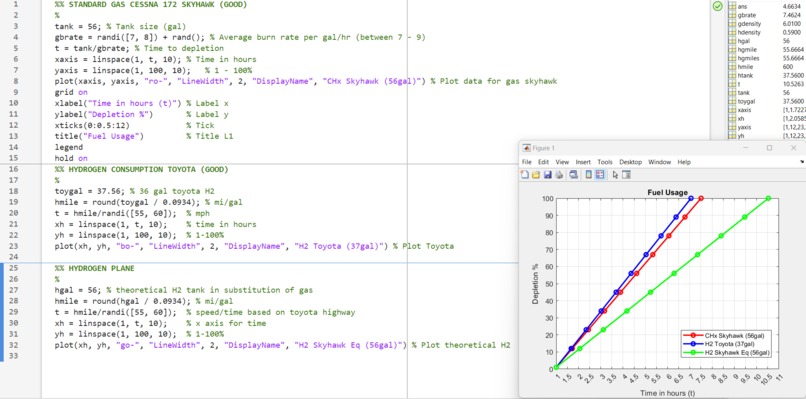
Task: Click the variable icon next to hgal
Action: [x=732, y=41]
